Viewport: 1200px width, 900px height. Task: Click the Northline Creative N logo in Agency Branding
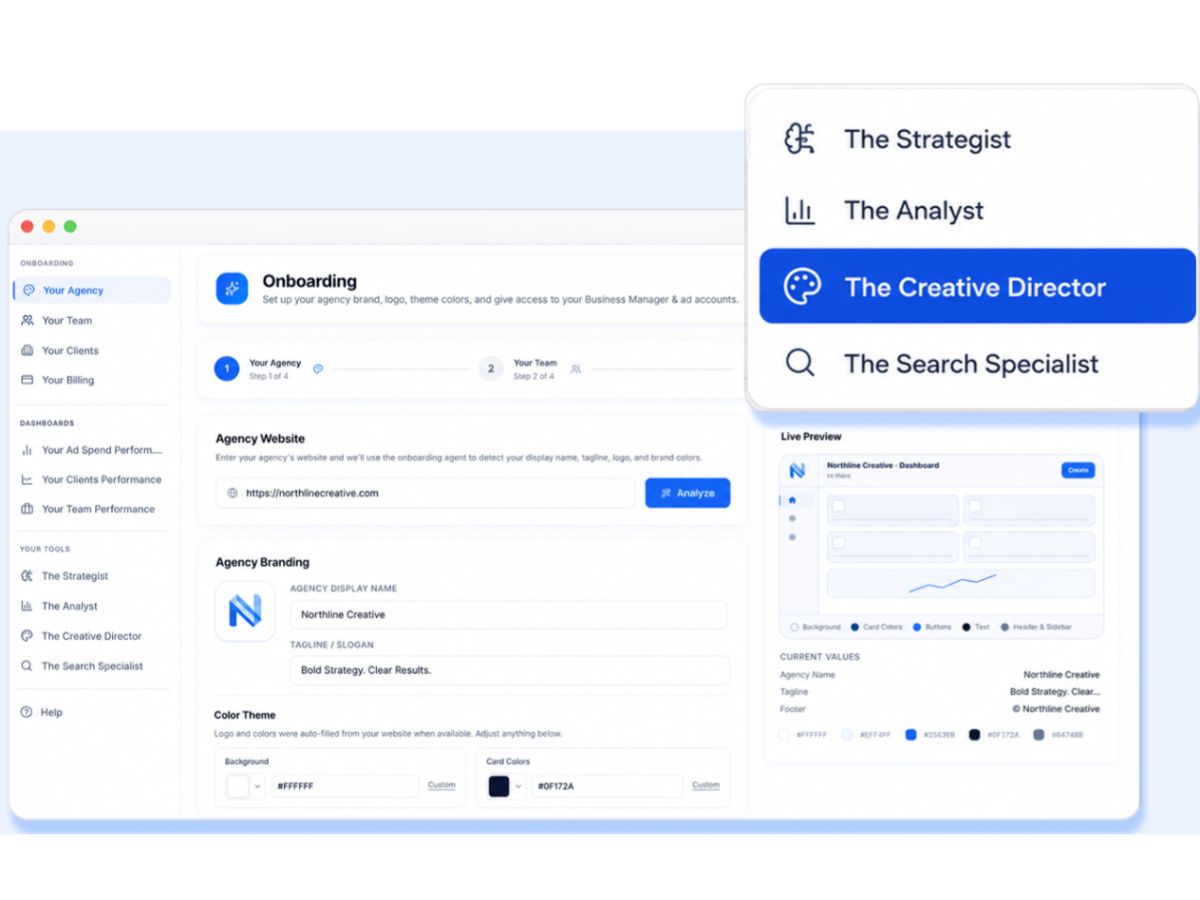[x=244, y=611]
